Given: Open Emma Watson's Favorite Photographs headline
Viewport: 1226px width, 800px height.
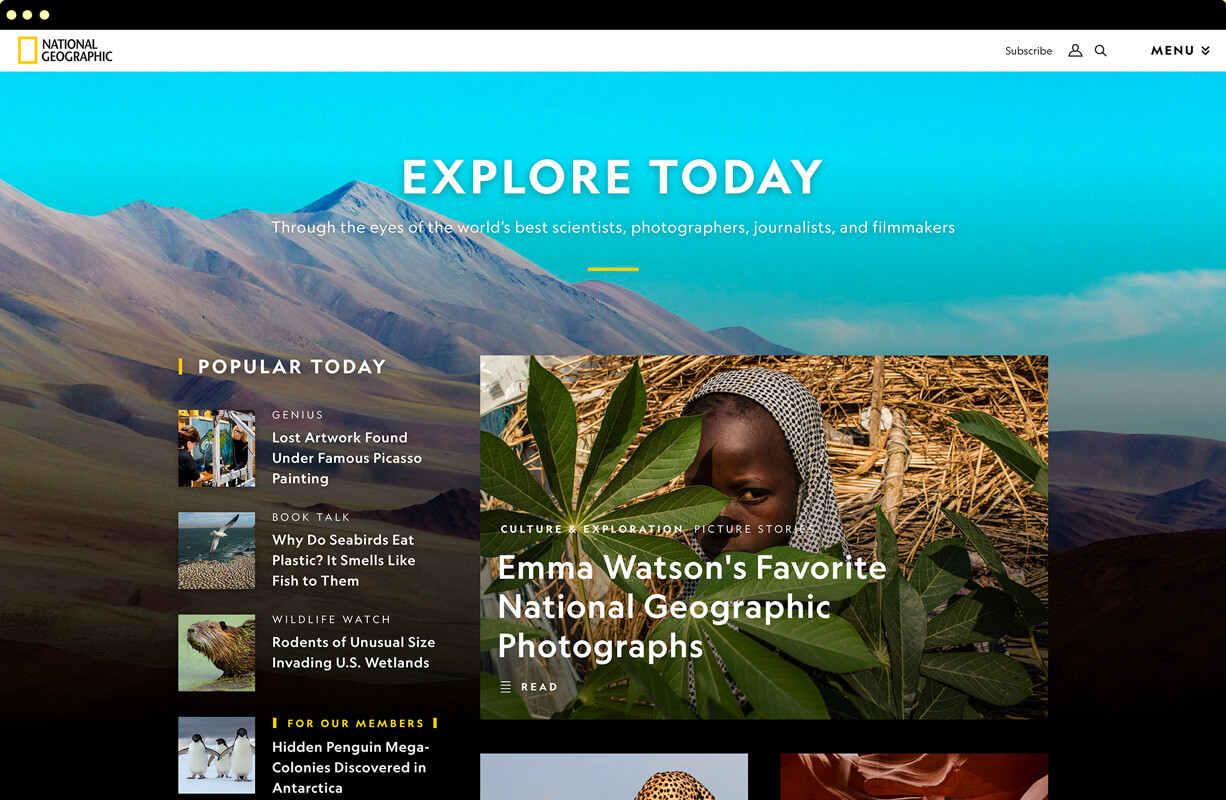Looking at the screenshot, I should pos(692,607).
